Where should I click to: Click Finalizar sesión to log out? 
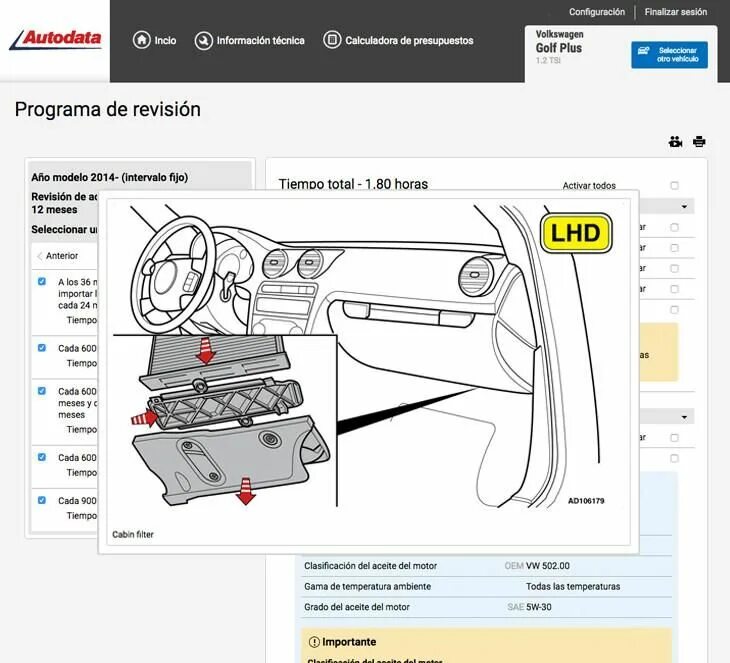point(676,12)
